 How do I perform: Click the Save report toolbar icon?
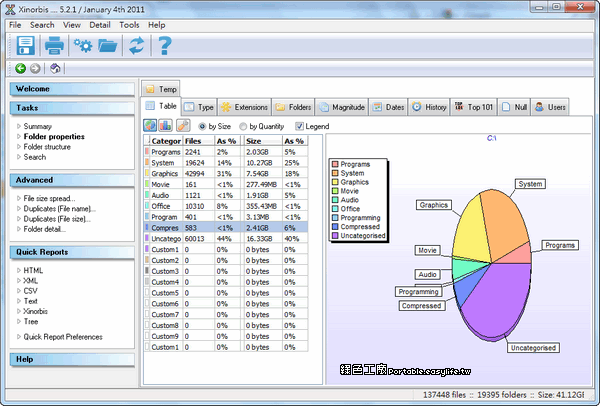coord(26,46)
